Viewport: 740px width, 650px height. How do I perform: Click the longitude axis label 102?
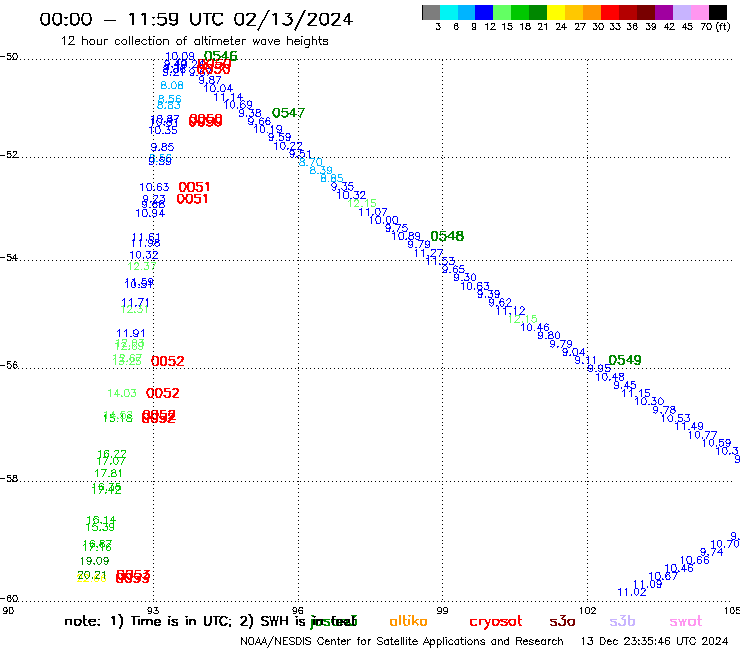pyautogui.click(x=588, y=610)
